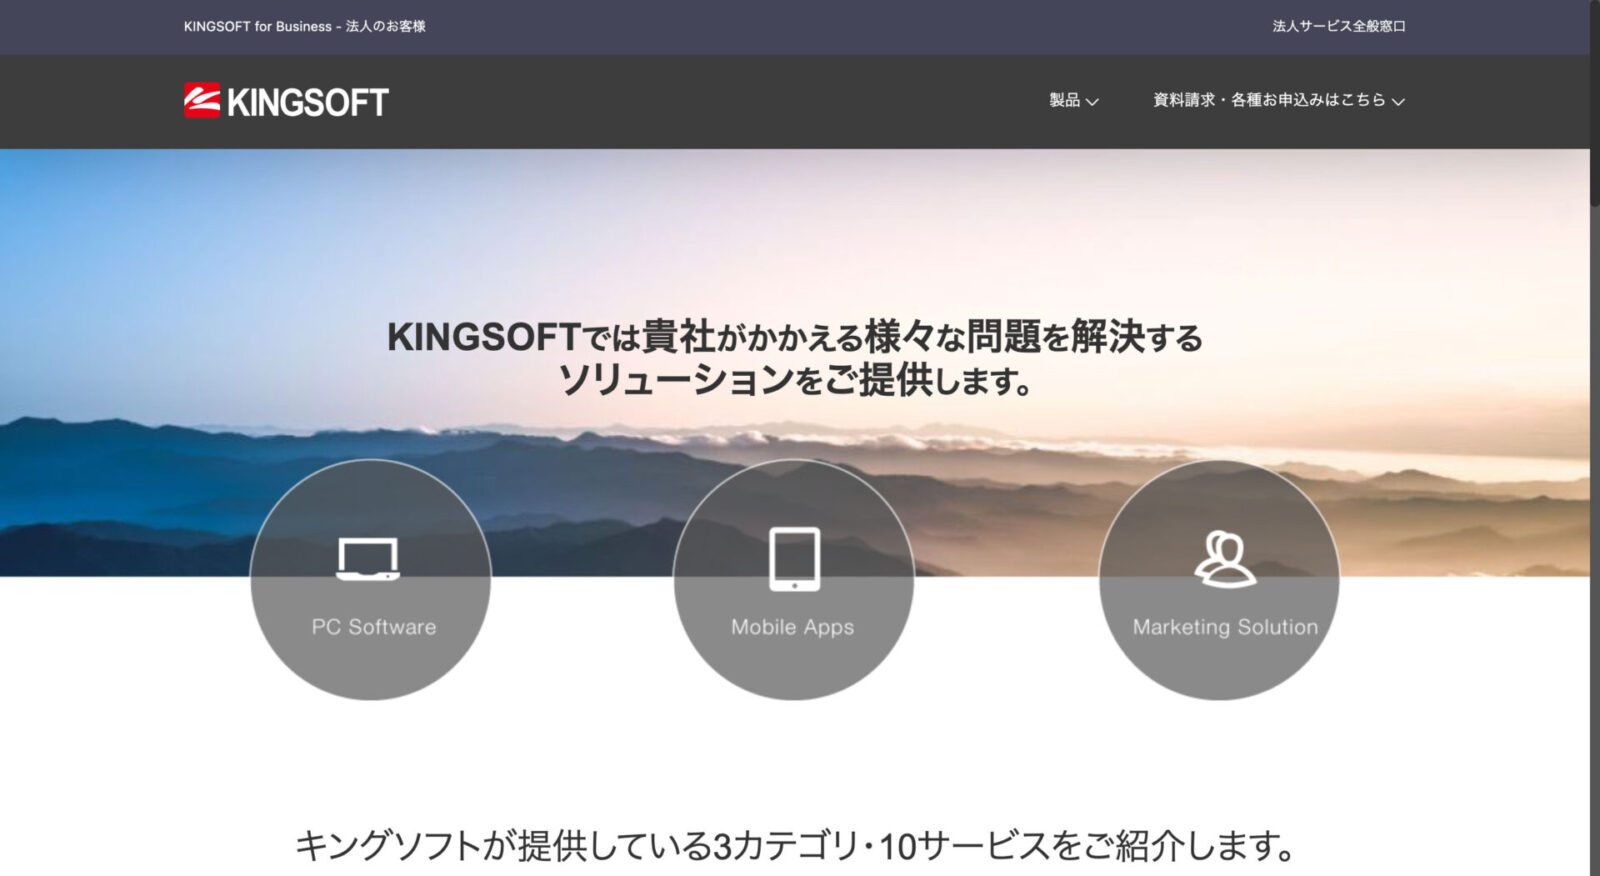Click KINGSOFT for Business - 法人のお客様 text
This screenshot has width=1600, height=876.
coord(304,26)
